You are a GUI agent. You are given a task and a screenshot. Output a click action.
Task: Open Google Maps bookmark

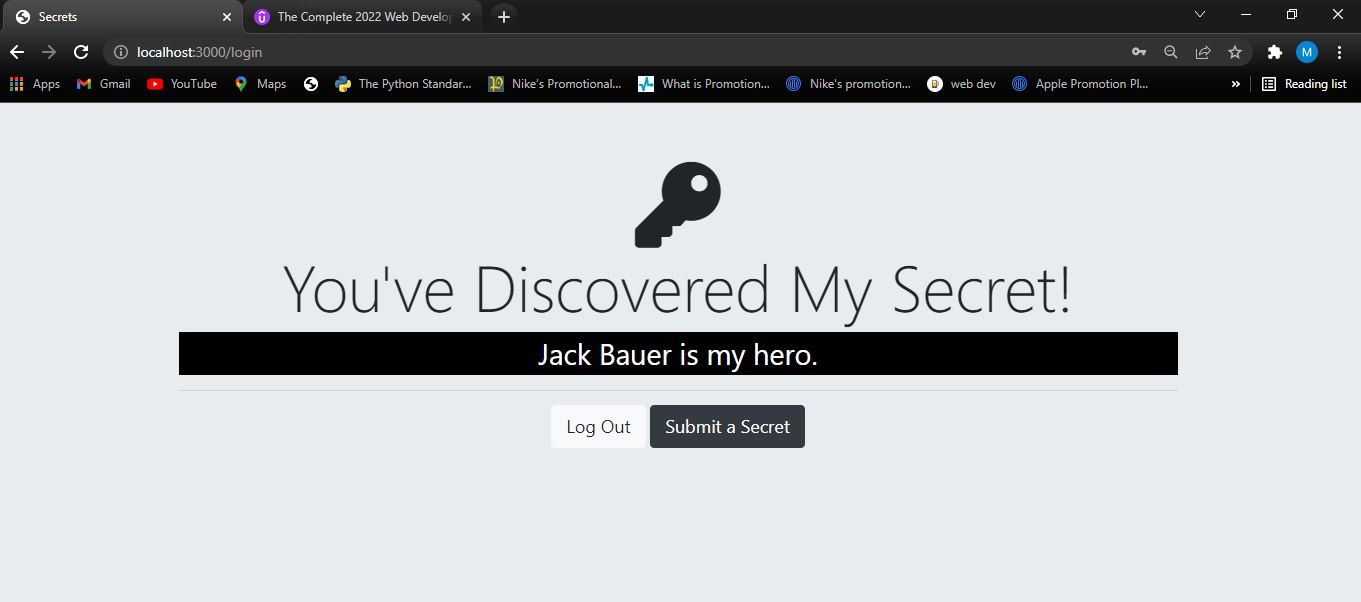259,84
